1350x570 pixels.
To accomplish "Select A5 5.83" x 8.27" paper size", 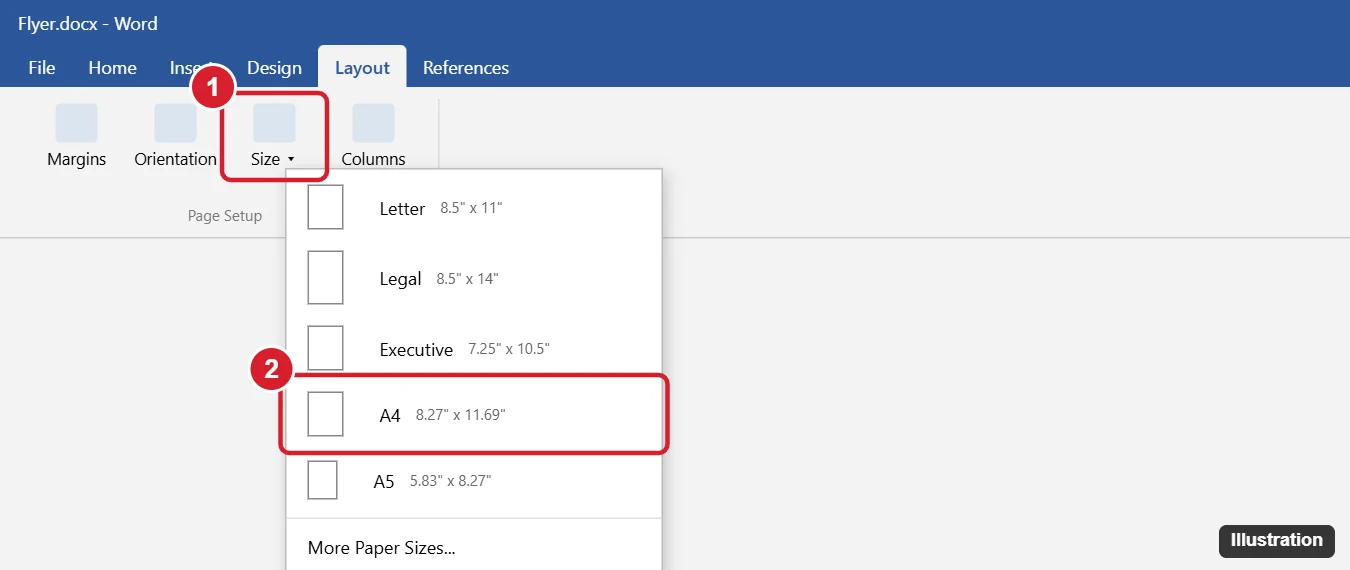I will click(474, 481).
